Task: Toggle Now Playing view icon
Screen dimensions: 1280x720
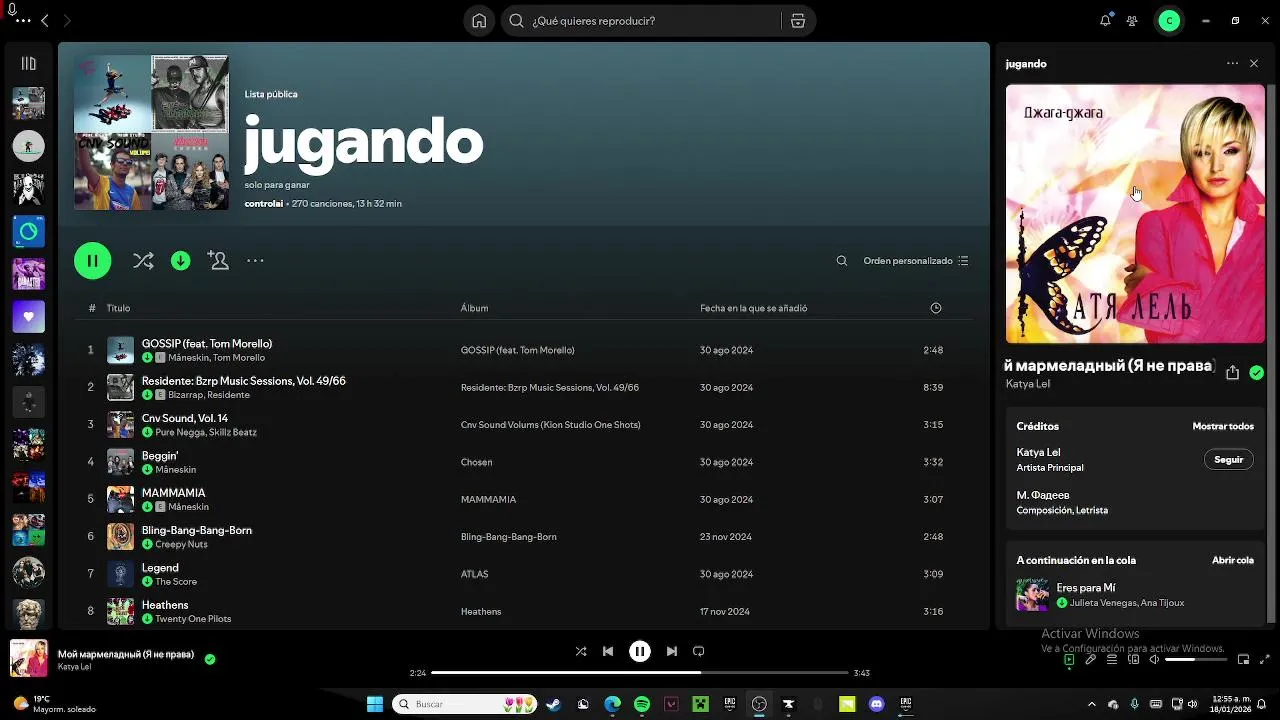Action: pos(1069,660)
